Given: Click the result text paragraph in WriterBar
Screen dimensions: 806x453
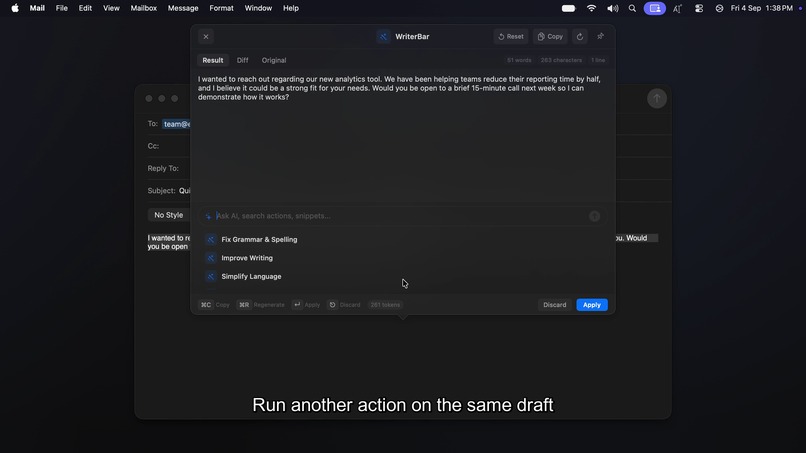Looking at the screenshot, I should coord(401,88).
